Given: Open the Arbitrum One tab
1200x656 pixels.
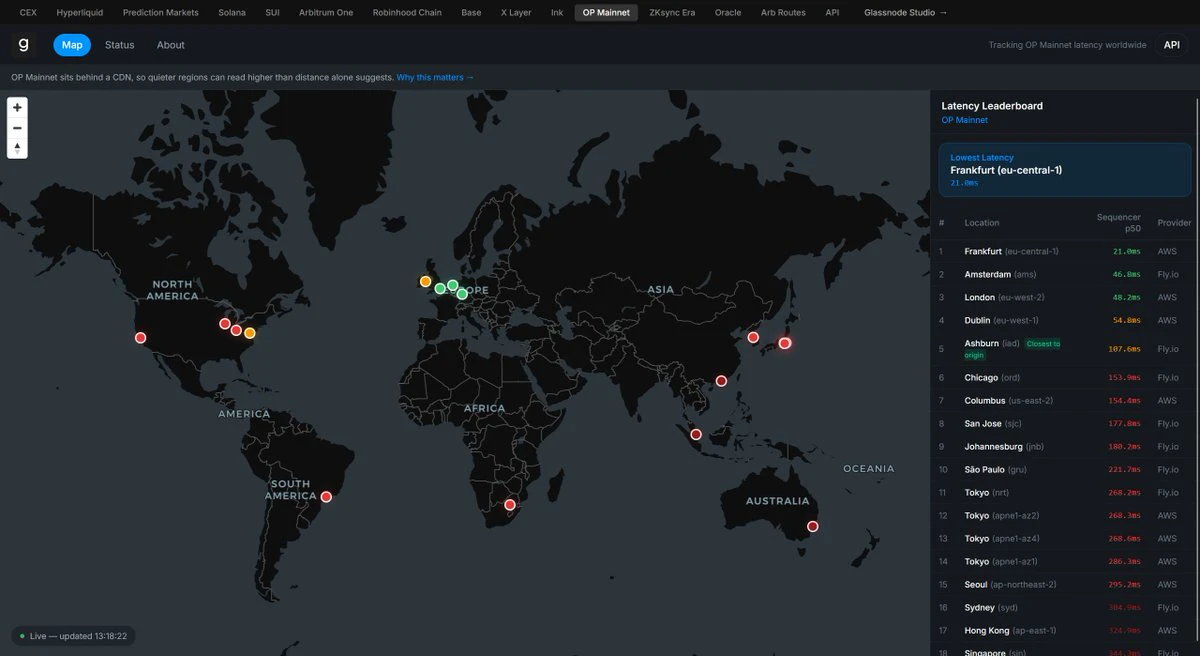Looking at the screenshot, I should pyautogui.click(x=326, y=13).
